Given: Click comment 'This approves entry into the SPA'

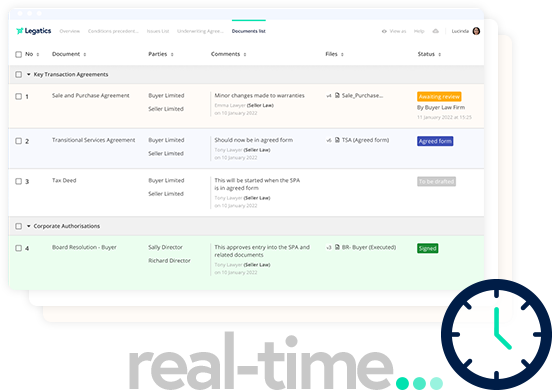Looking at the screenshot, I should point(262,247).
